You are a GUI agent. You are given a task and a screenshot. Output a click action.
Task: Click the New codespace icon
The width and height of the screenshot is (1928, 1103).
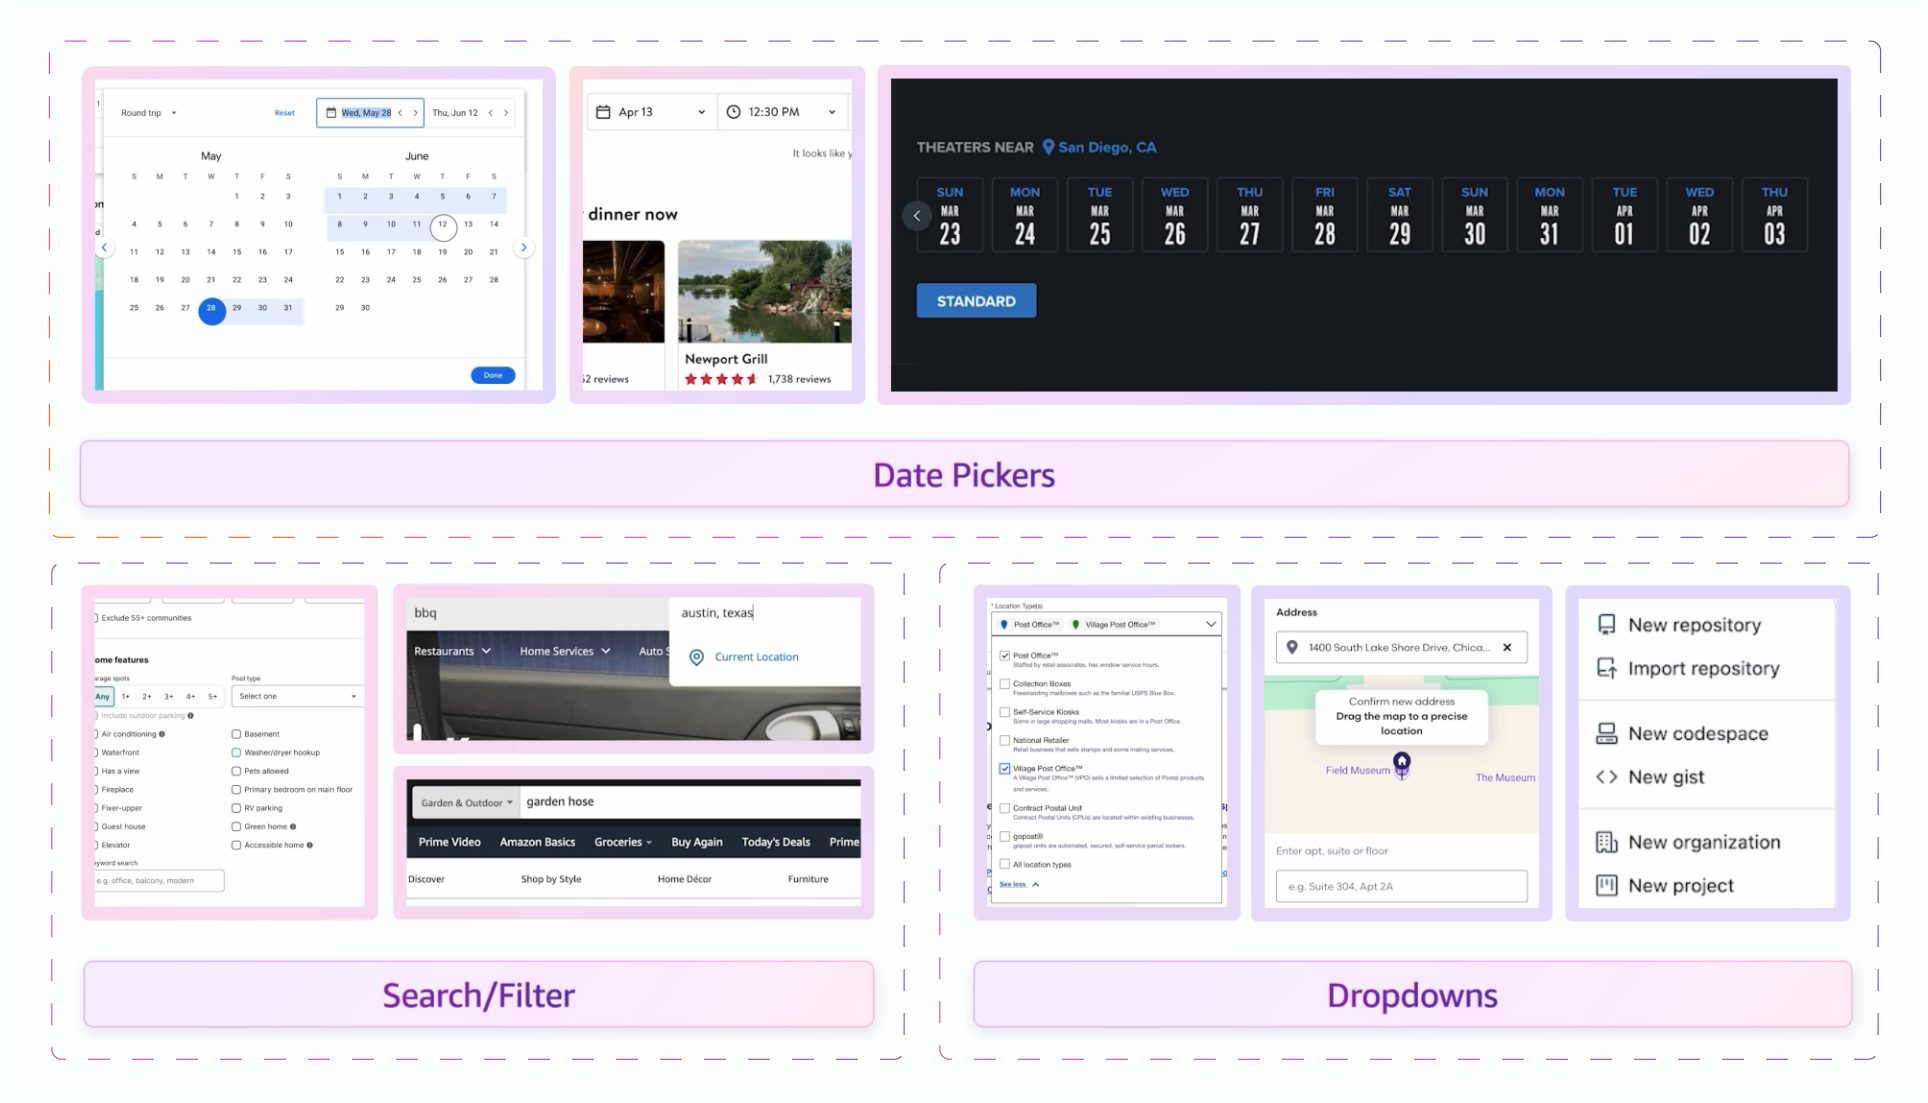point(1606,734)
